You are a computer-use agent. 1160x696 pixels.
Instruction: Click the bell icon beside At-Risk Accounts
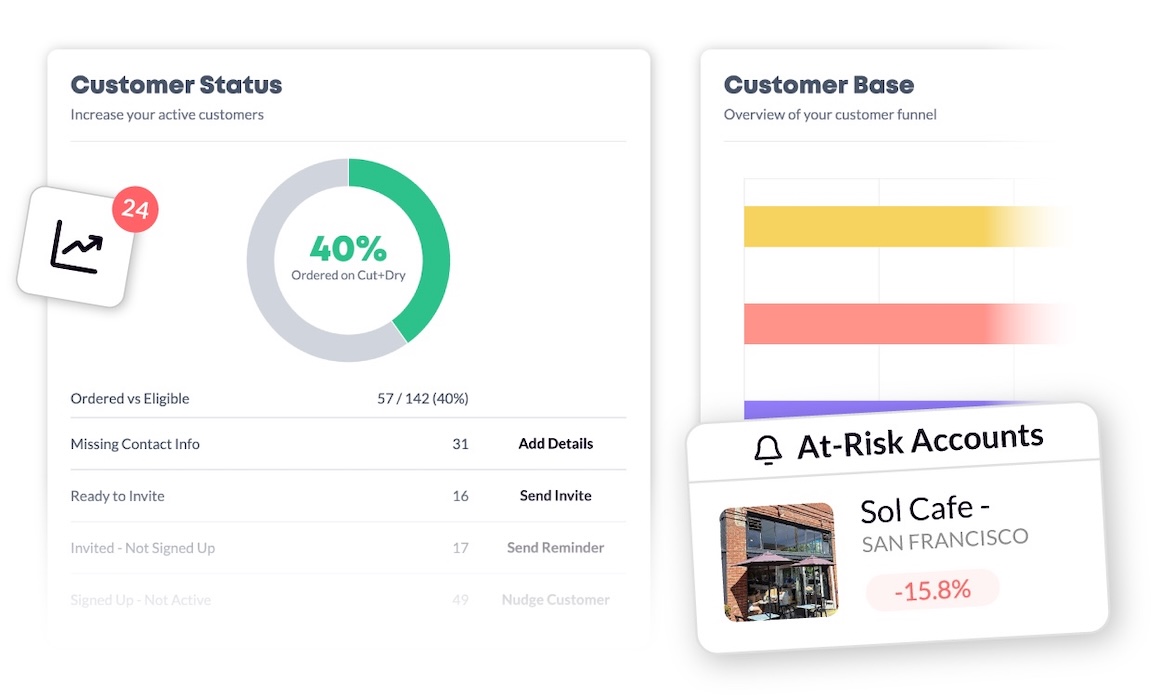coord(767,450)
